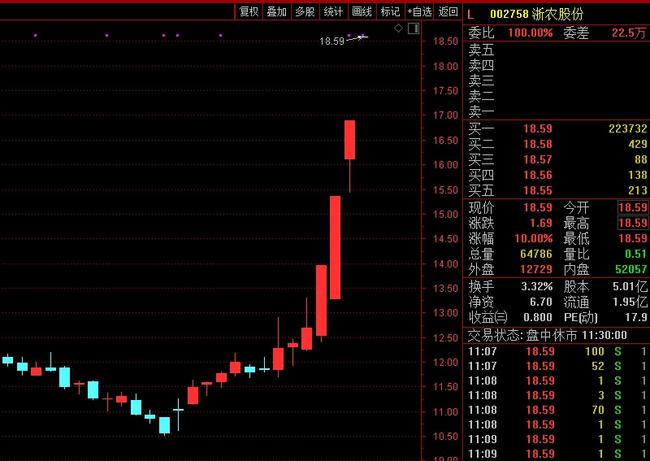650x461 pixels.
Task: Click stock name 002758 浙农股份
Action: [536, 14]
